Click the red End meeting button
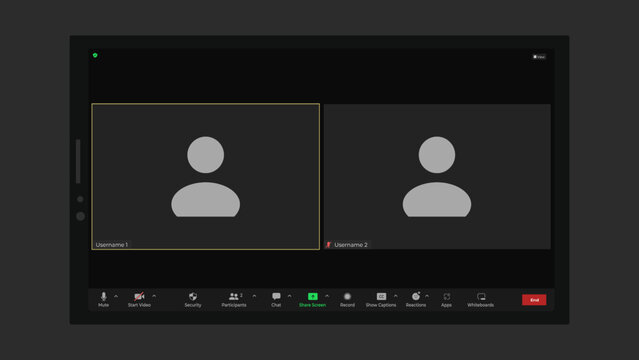The image size is (639, 360). tap(534, 300)
